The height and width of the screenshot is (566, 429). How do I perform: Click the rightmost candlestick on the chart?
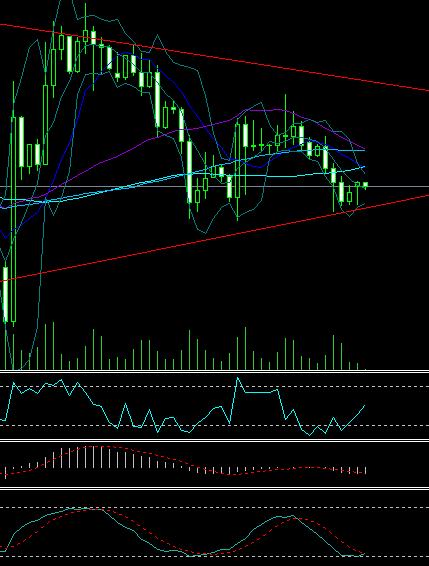365,185
